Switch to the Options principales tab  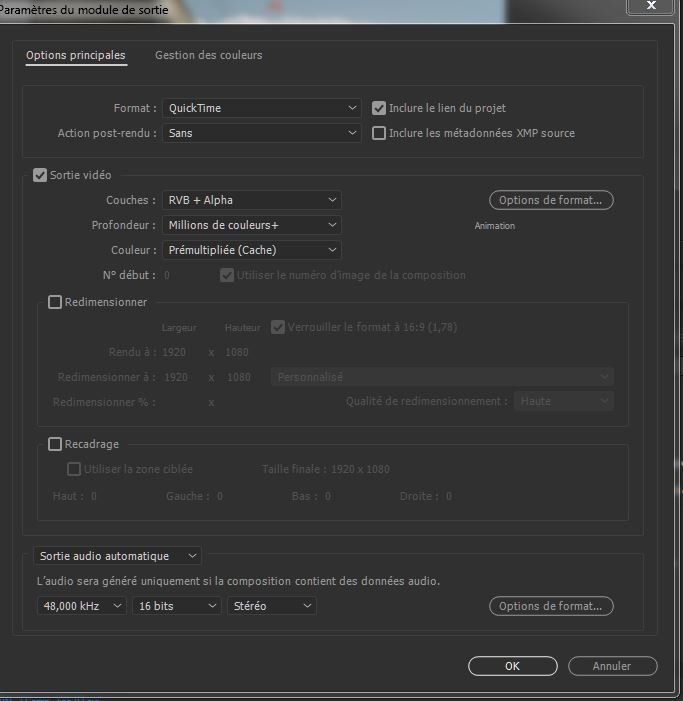click(76, 55)
